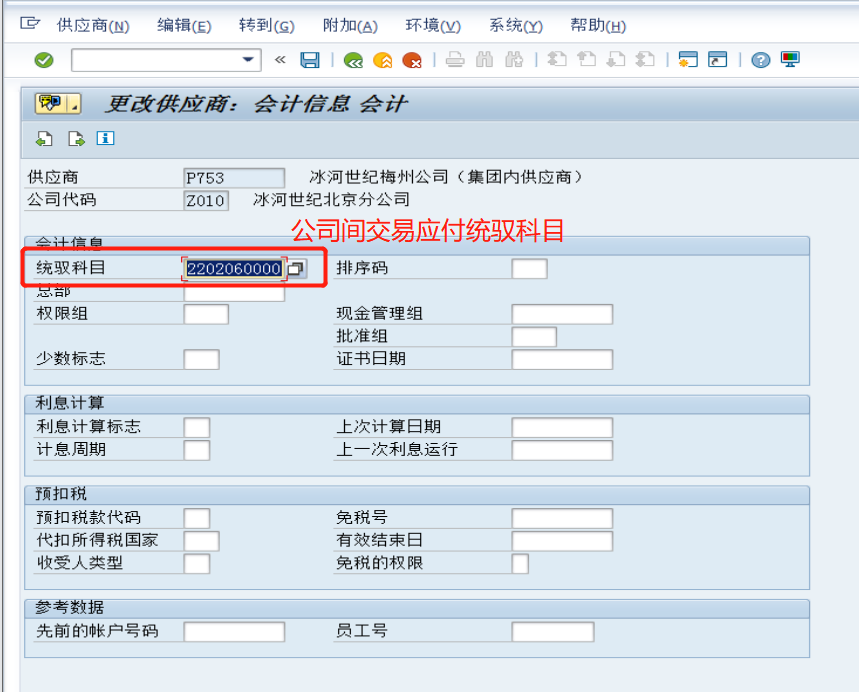The image size is (859, 692).
Task: Click the green checkmark Enter icon
Action: 44,60
